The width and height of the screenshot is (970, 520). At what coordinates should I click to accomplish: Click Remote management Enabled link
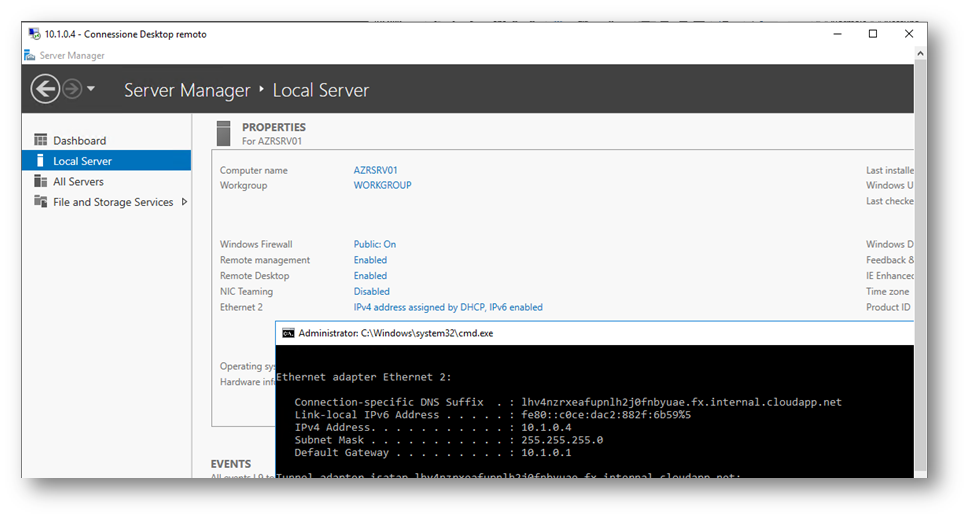(x=370, y=260)
